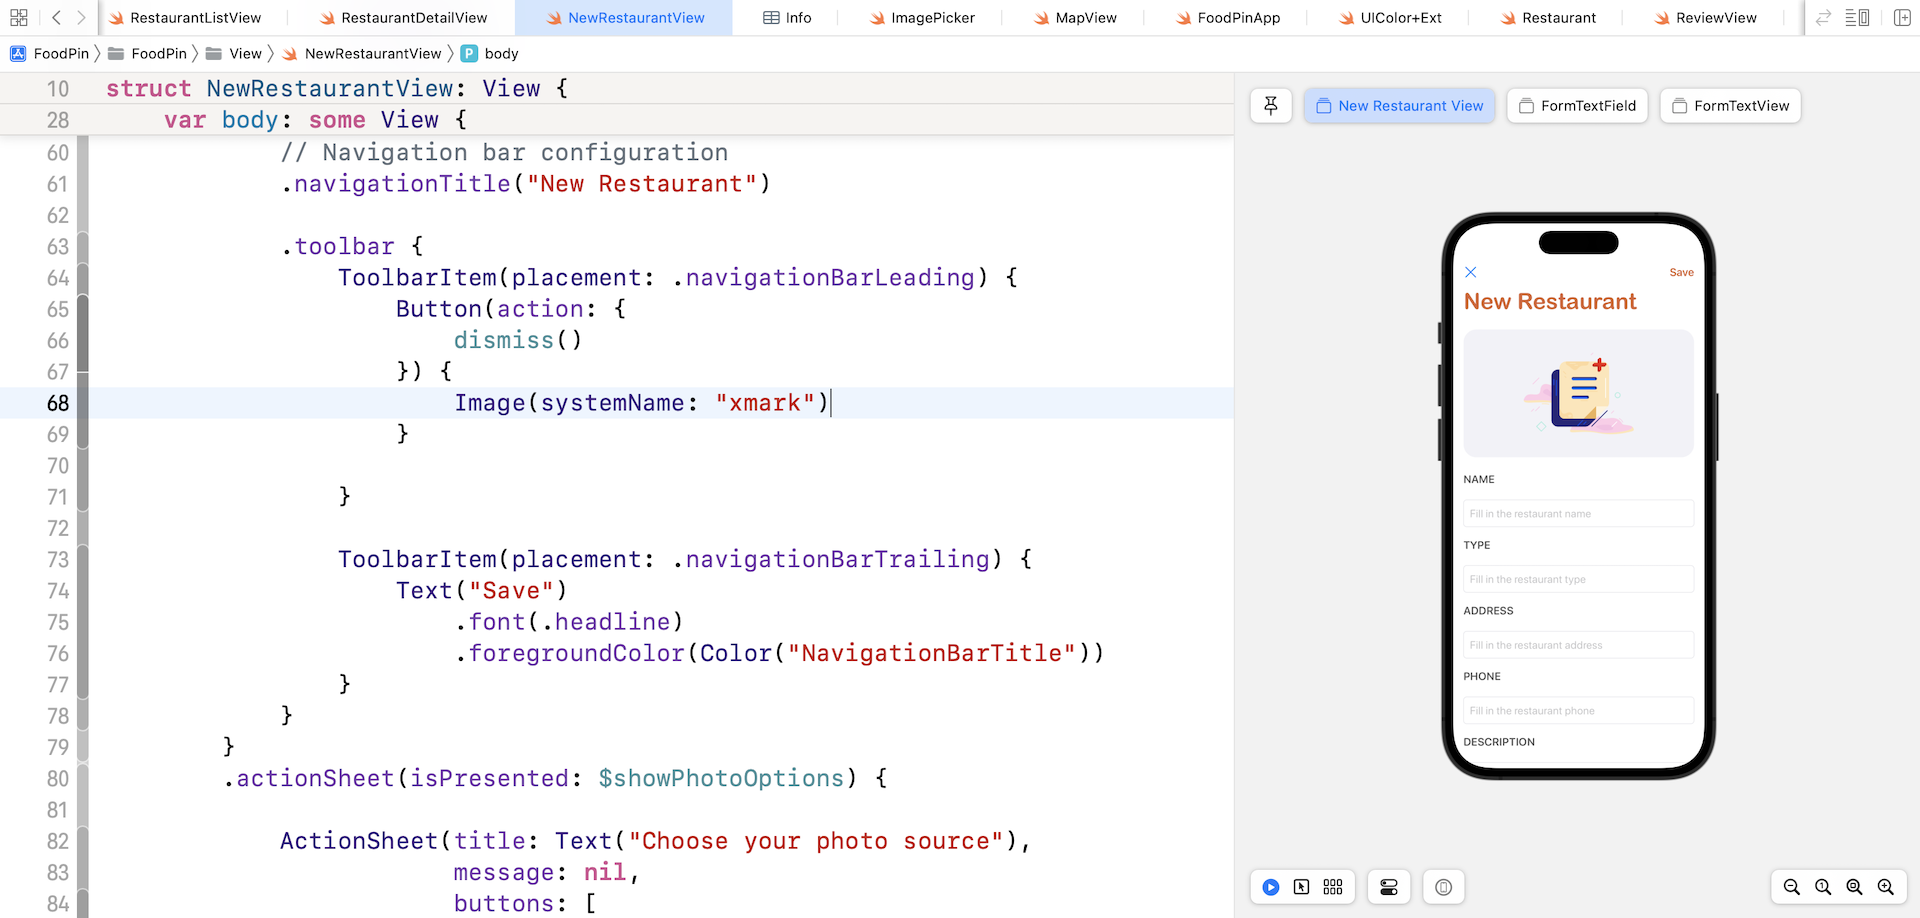Select the FormTextField preview

(x=1577, y=106)
